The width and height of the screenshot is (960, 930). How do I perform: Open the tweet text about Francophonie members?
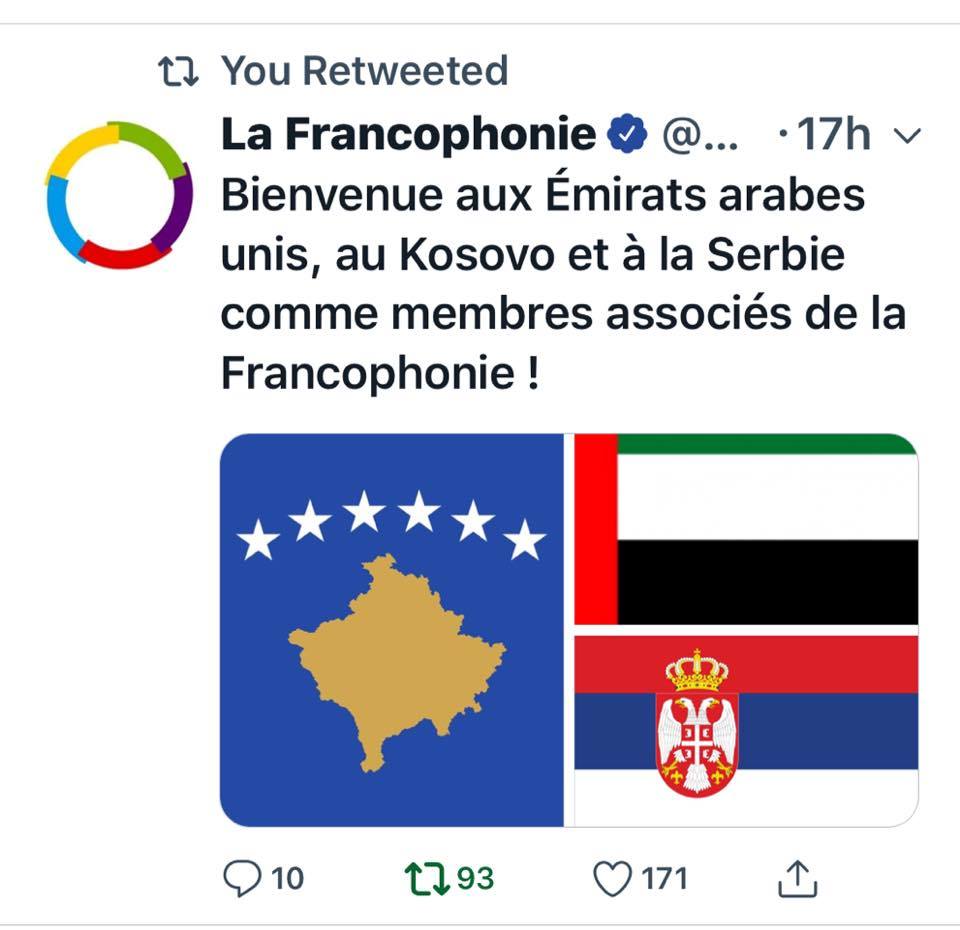pyautogui.click(x=560, y=285)
